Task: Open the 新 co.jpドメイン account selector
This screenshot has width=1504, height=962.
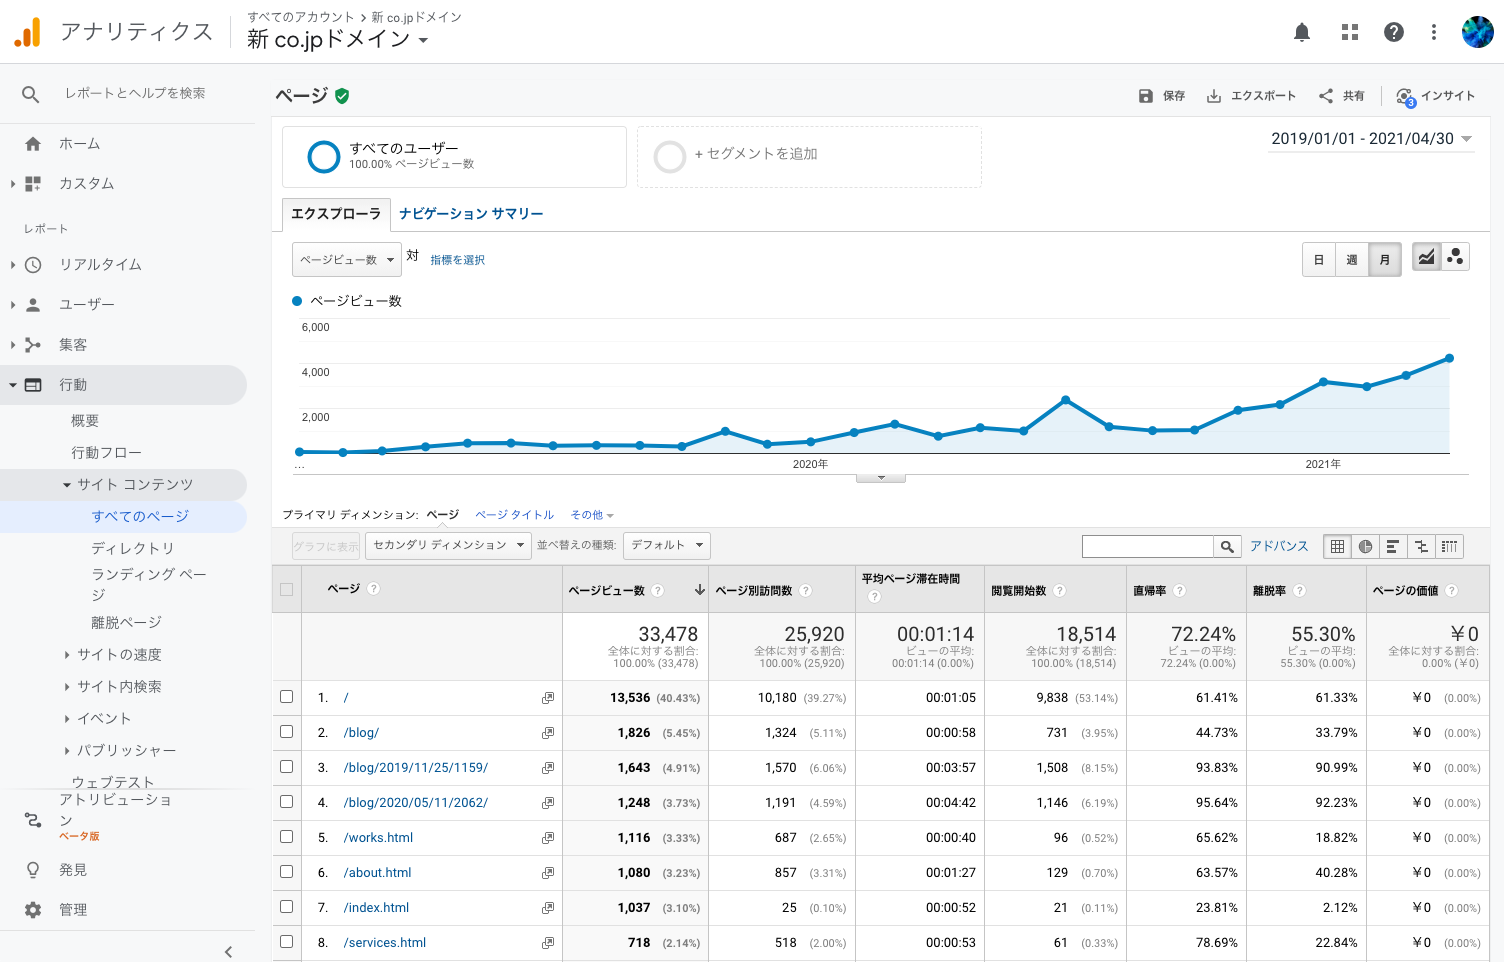Action: (338, 39)
